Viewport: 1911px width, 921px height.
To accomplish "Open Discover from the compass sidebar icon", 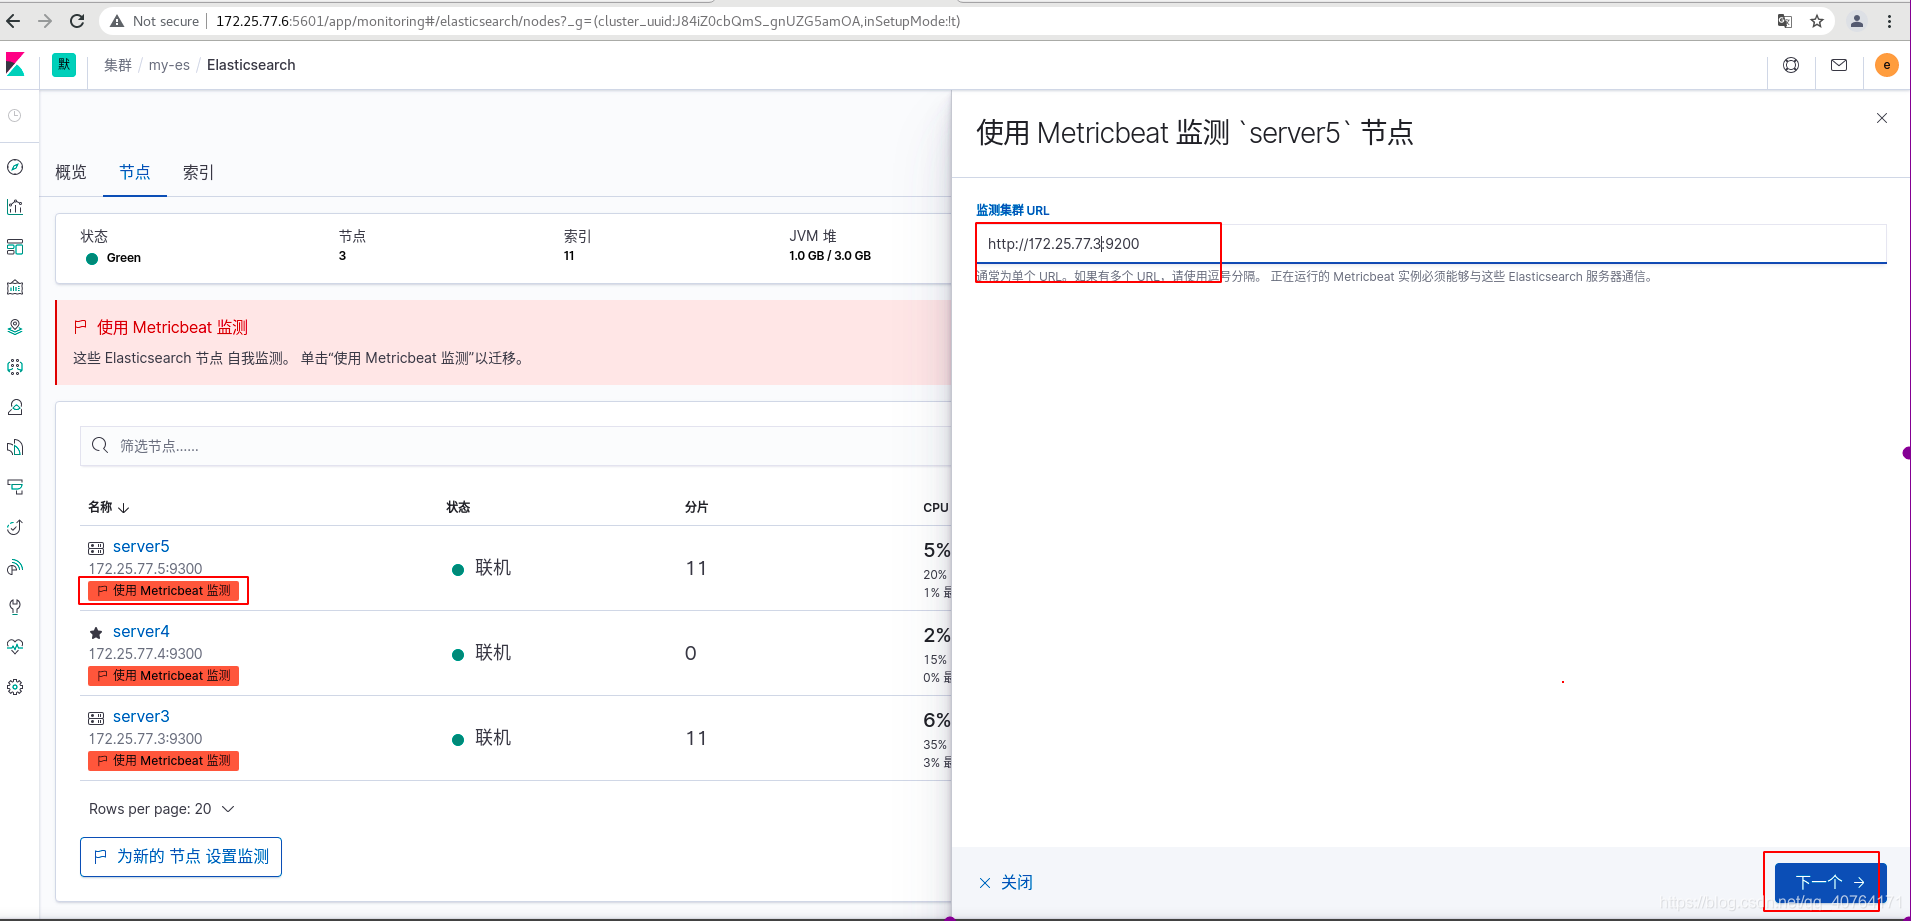I will point(15,167).
